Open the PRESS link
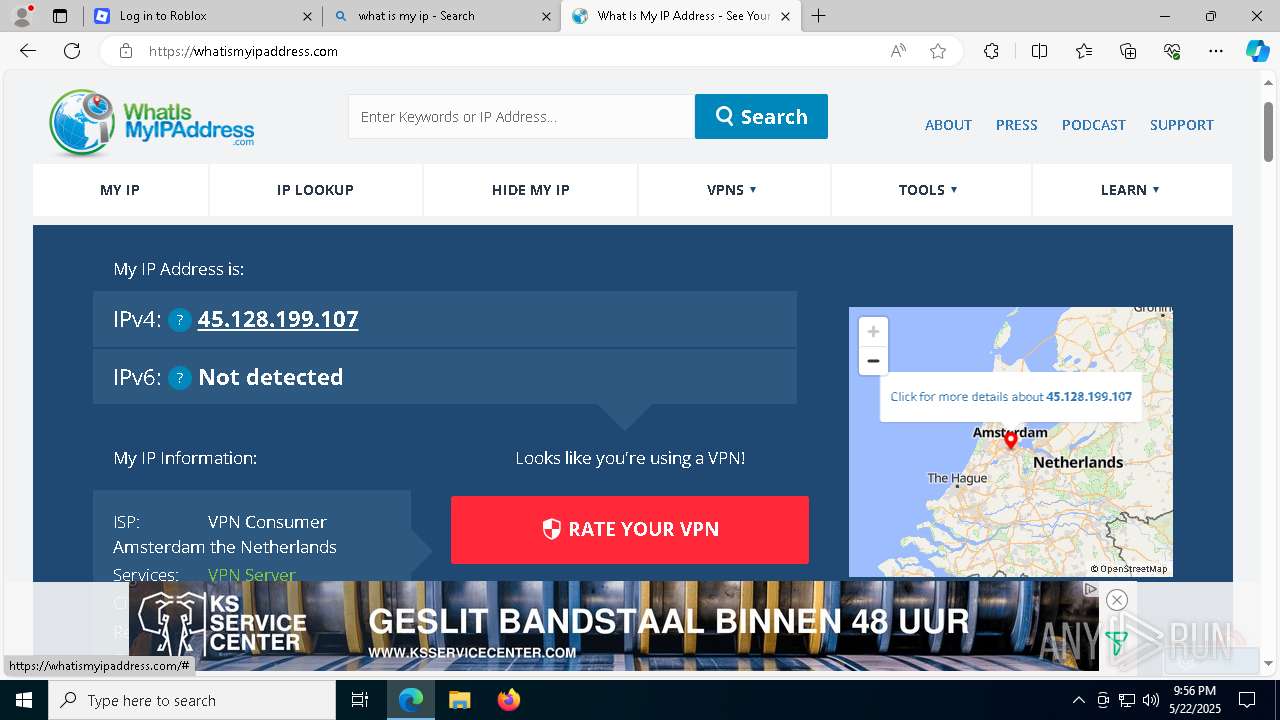This screenshot has height=720, width=1280. coord(1016,125)
